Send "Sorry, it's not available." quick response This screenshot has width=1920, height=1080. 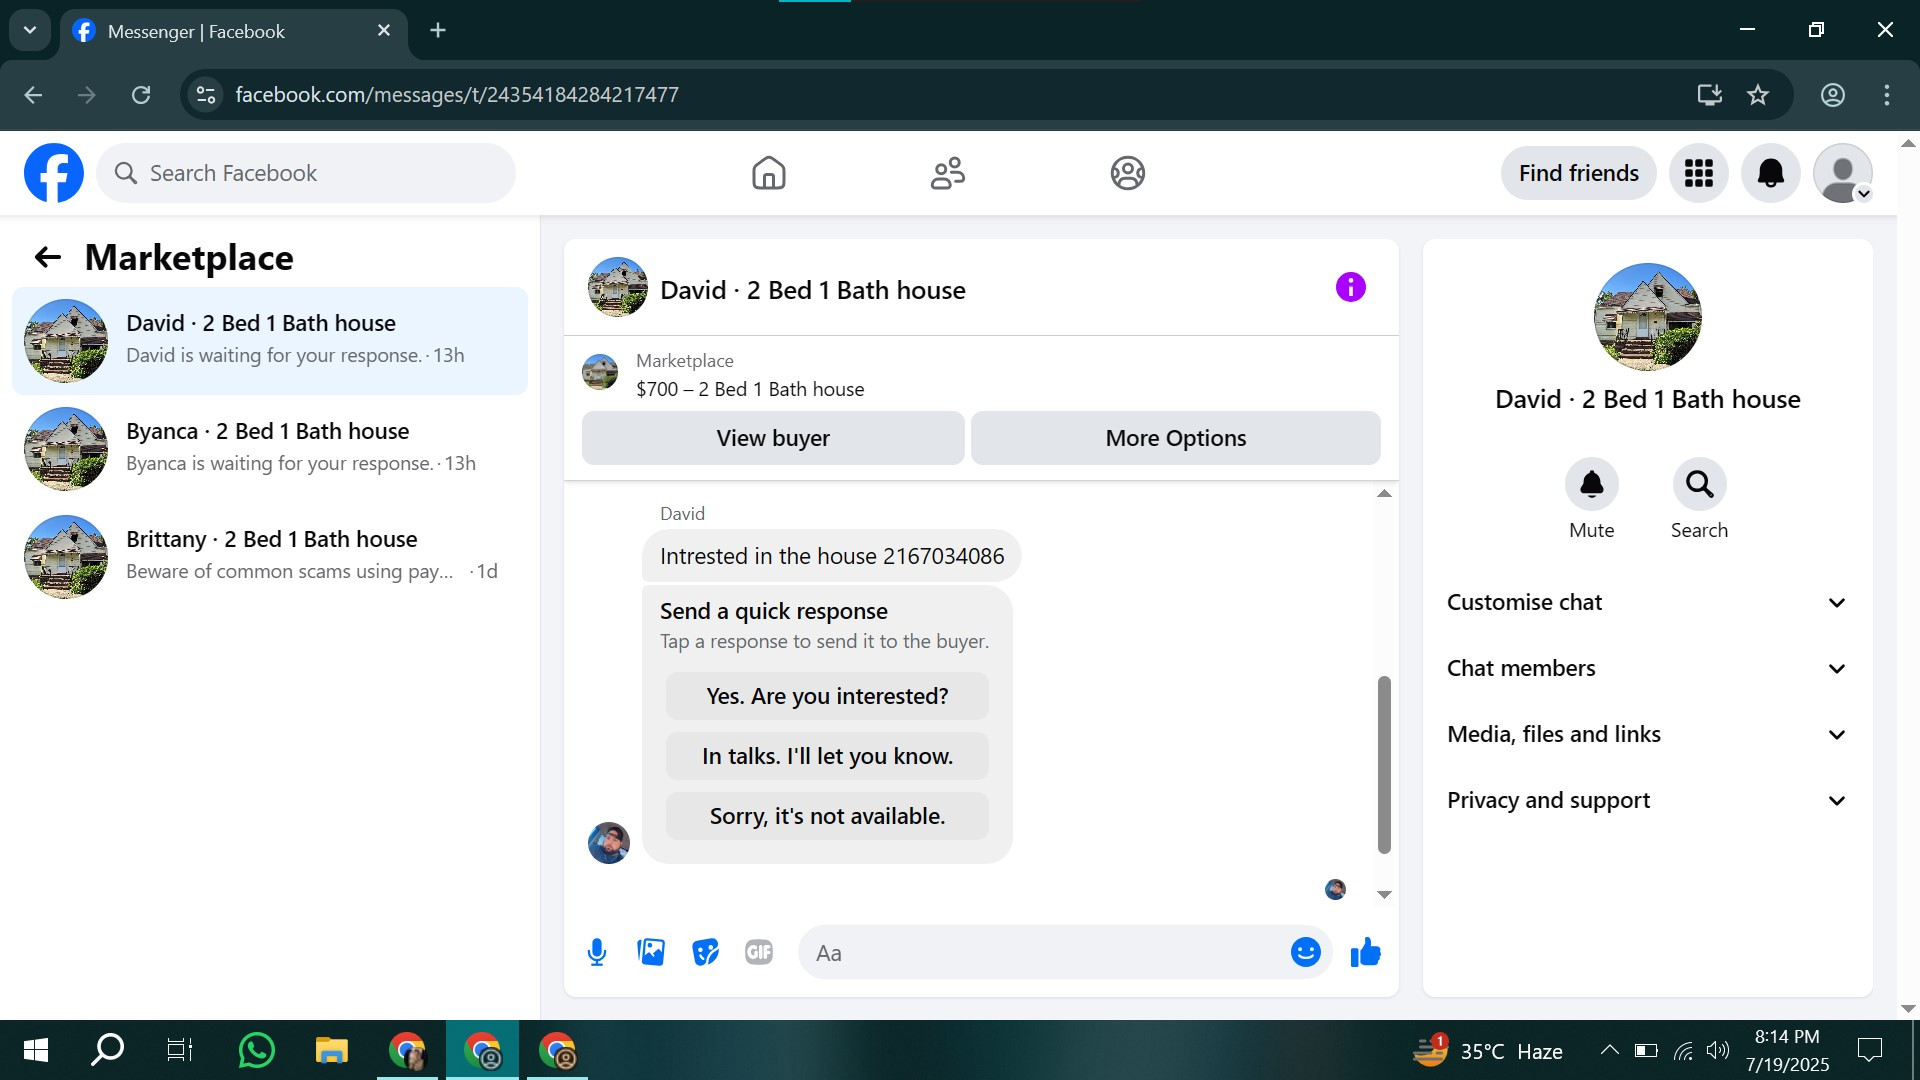pyautogui.click(x=827, y=816)
